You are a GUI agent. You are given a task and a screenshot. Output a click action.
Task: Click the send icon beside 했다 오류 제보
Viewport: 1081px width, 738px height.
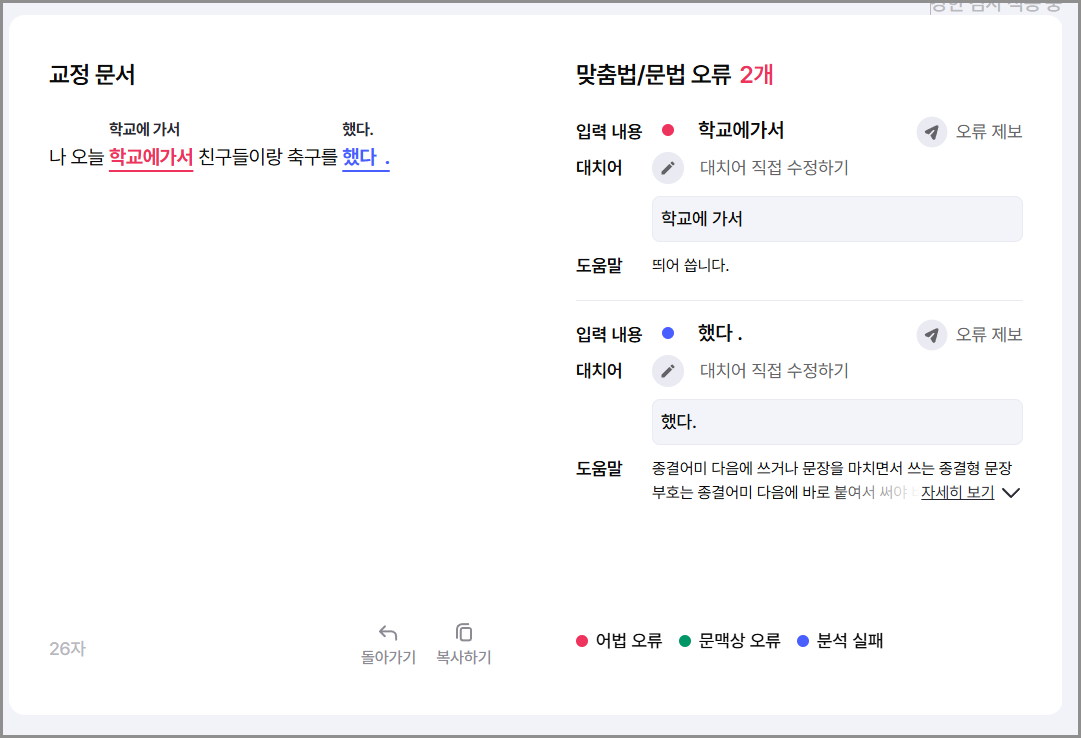pyautogui.click(x=931, y=333)
